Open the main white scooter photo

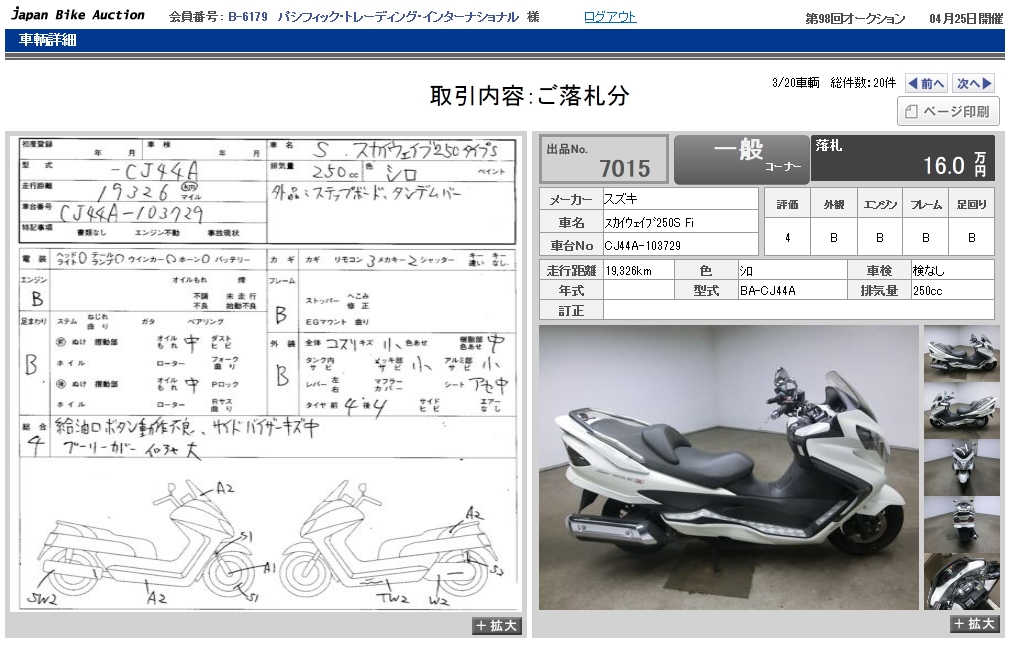[x=728, y=467]
